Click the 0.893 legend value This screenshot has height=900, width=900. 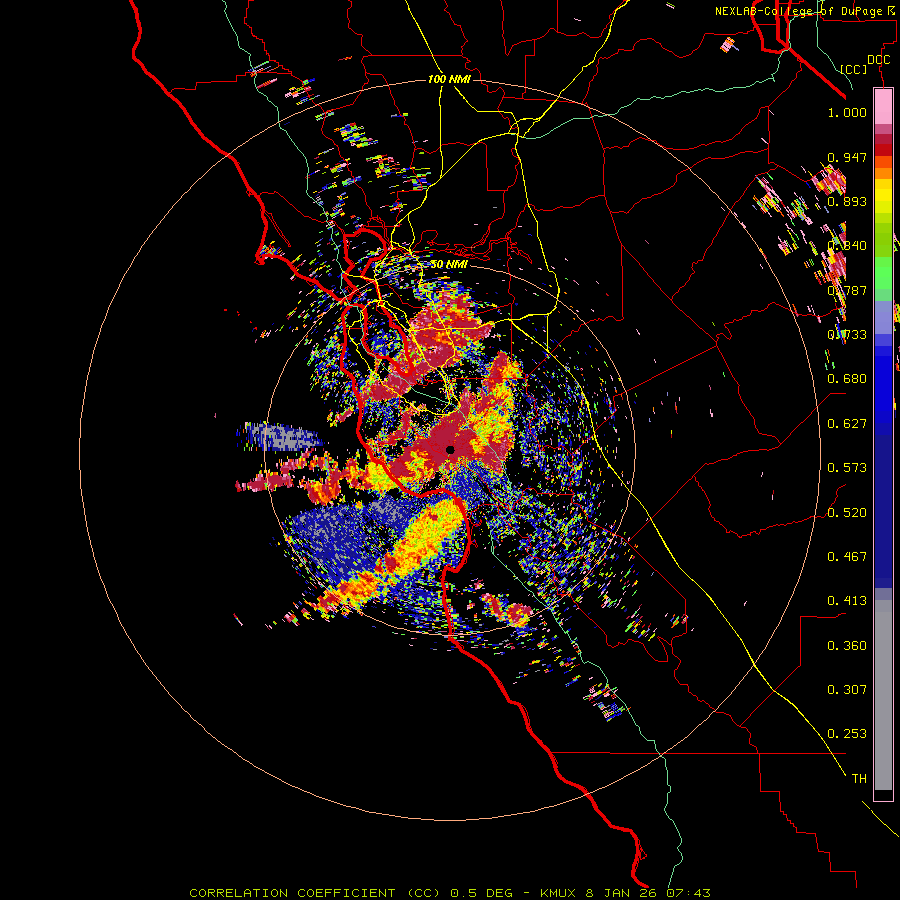pos(847,201)
